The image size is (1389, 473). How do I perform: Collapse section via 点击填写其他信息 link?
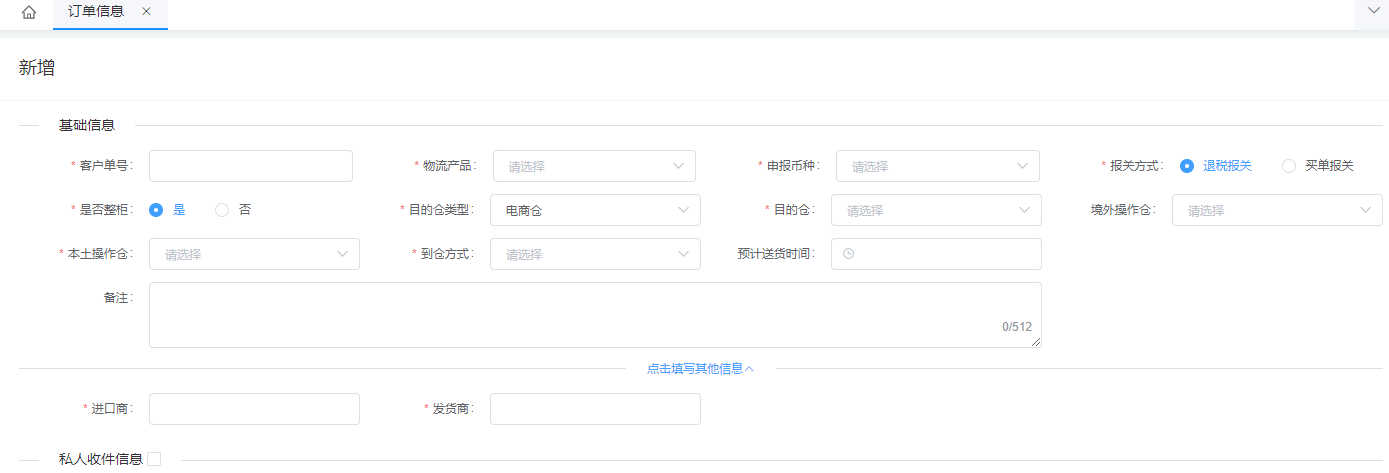pyautogui.click(x=700, y=368)
